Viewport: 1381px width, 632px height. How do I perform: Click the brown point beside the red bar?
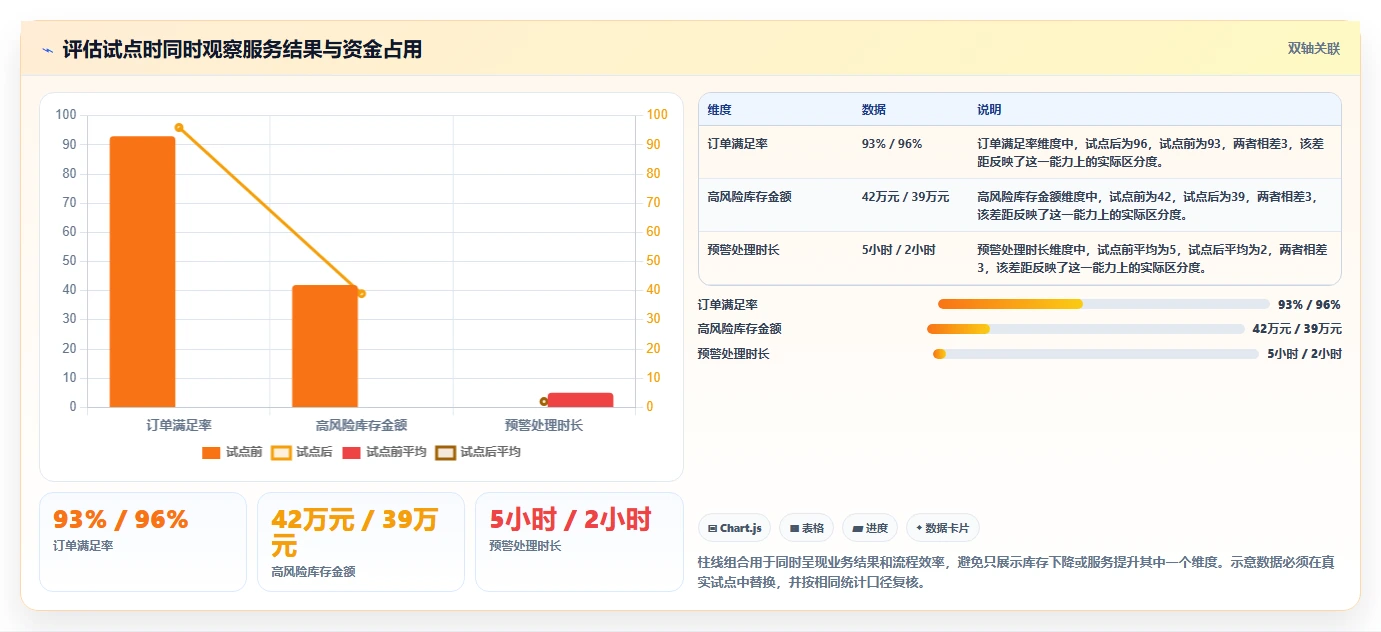coord(544,401)
